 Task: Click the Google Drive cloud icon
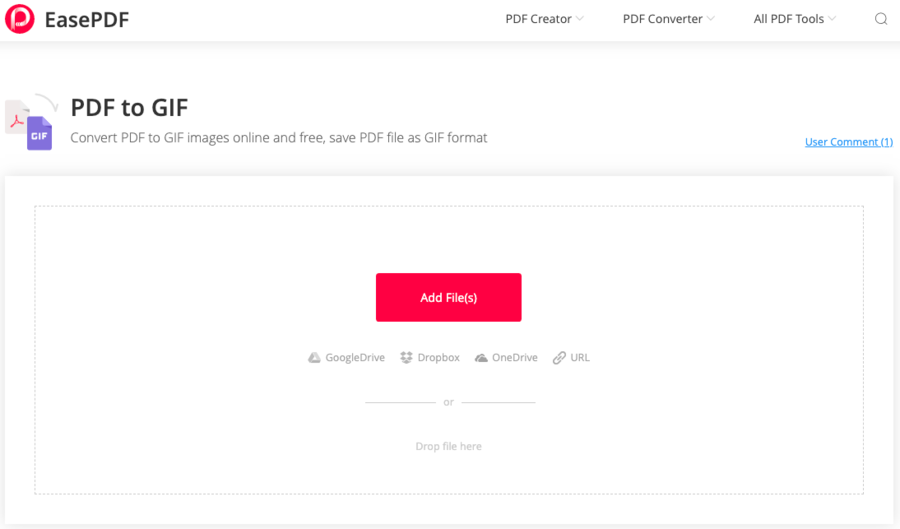pyautogui.click(x=314, y=358)
